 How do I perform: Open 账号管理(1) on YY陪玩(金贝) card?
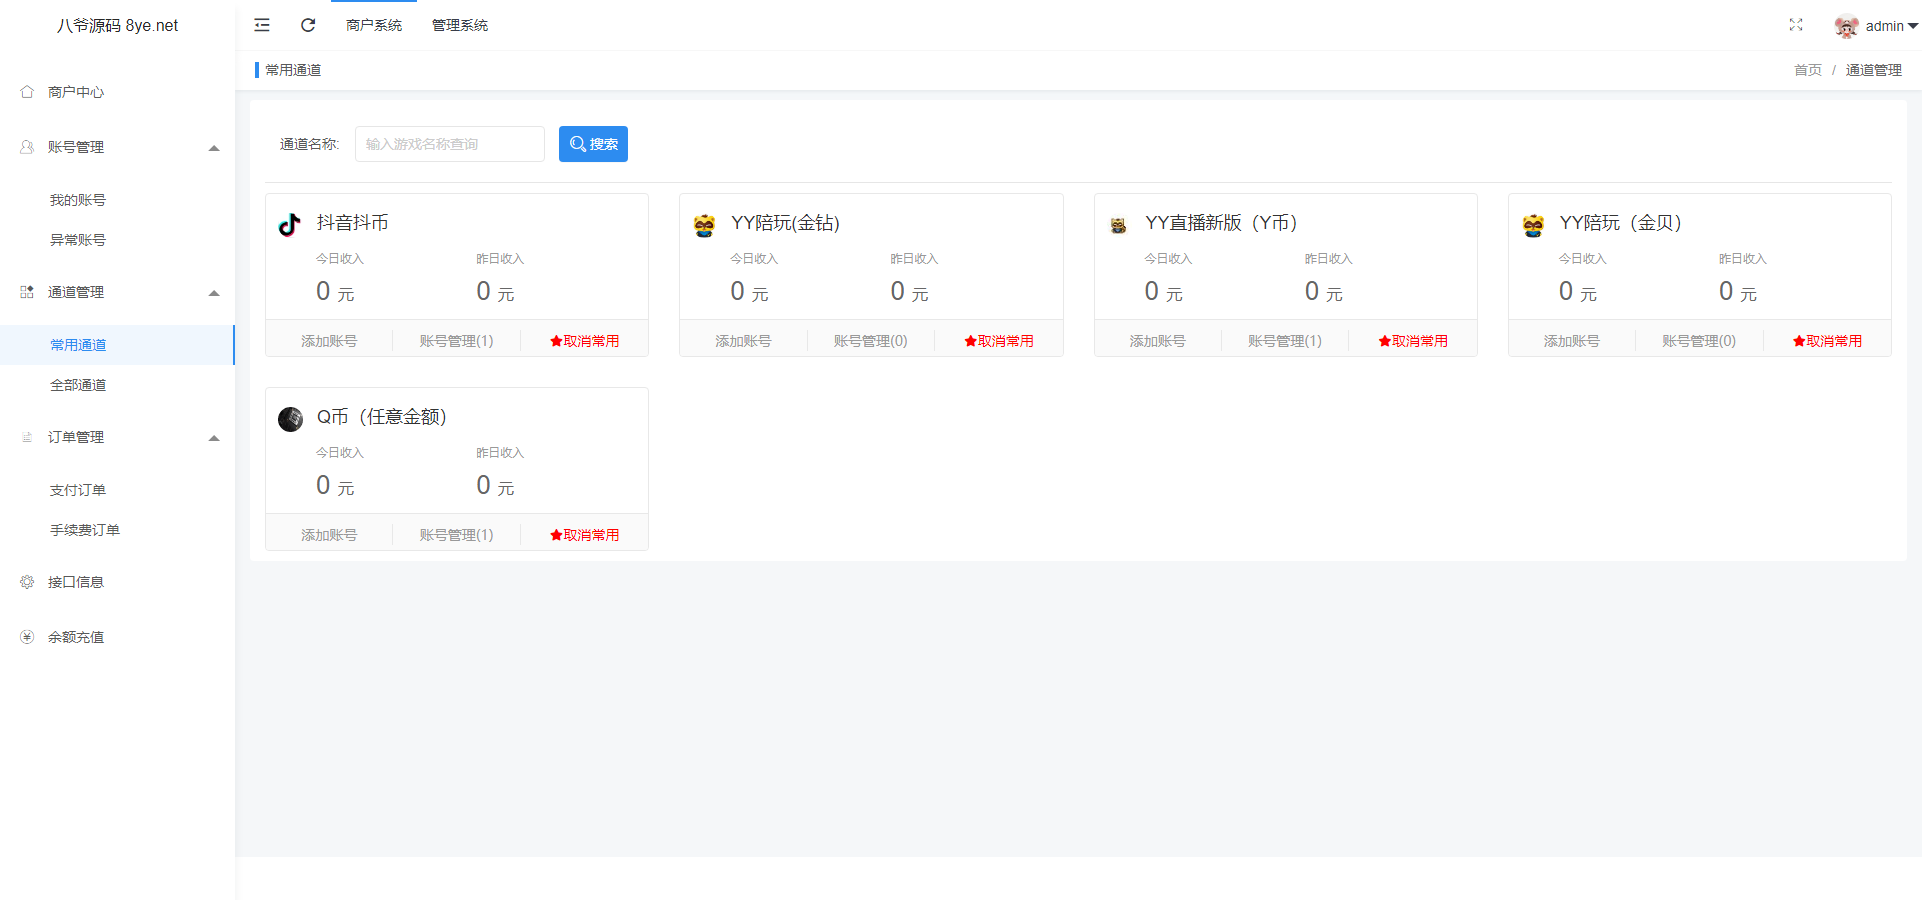pyautogui.click(x=1698, y=340)
